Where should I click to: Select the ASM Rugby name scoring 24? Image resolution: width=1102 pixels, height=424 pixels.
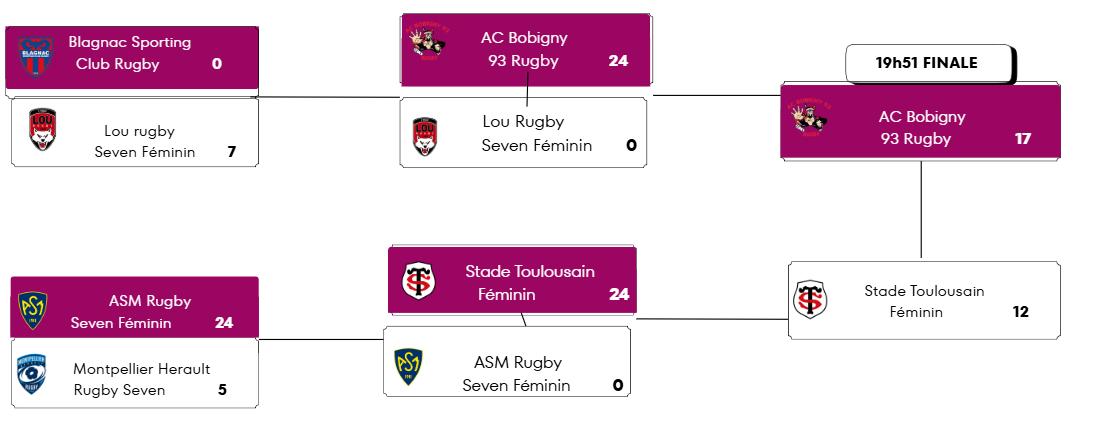[x=131, y=312]
